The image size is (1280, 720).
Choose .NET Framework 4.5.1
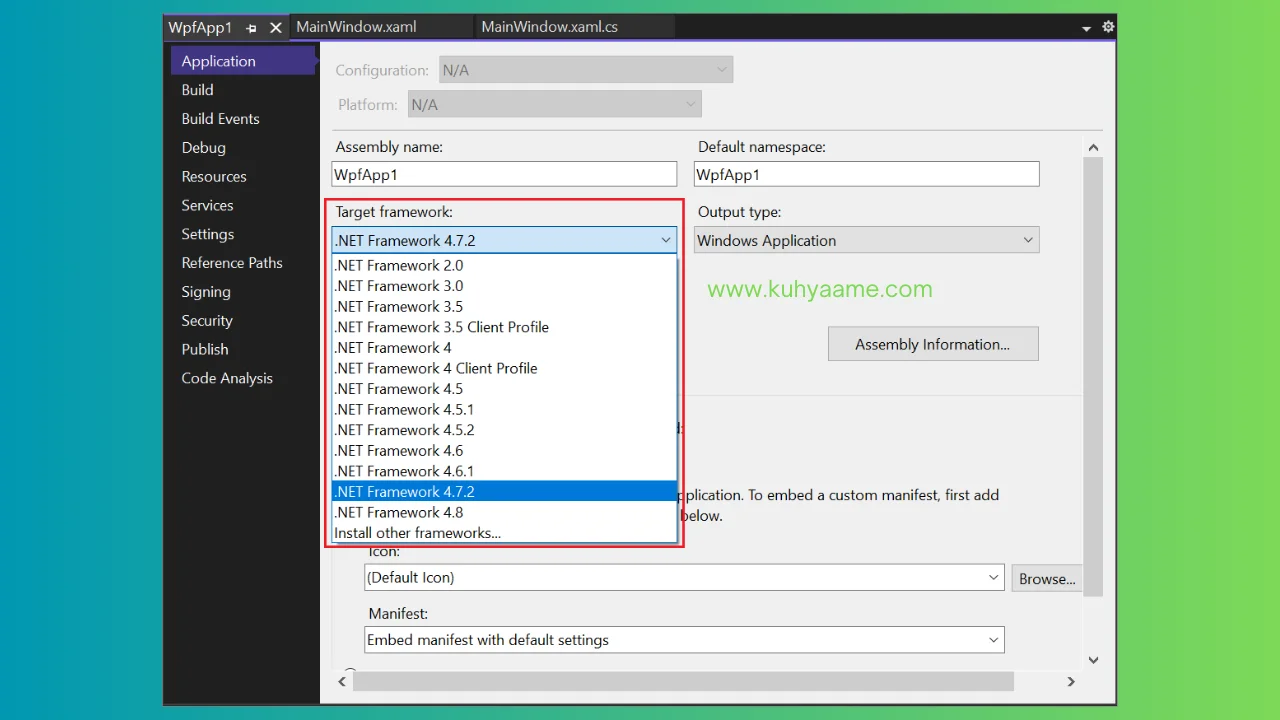504,409
